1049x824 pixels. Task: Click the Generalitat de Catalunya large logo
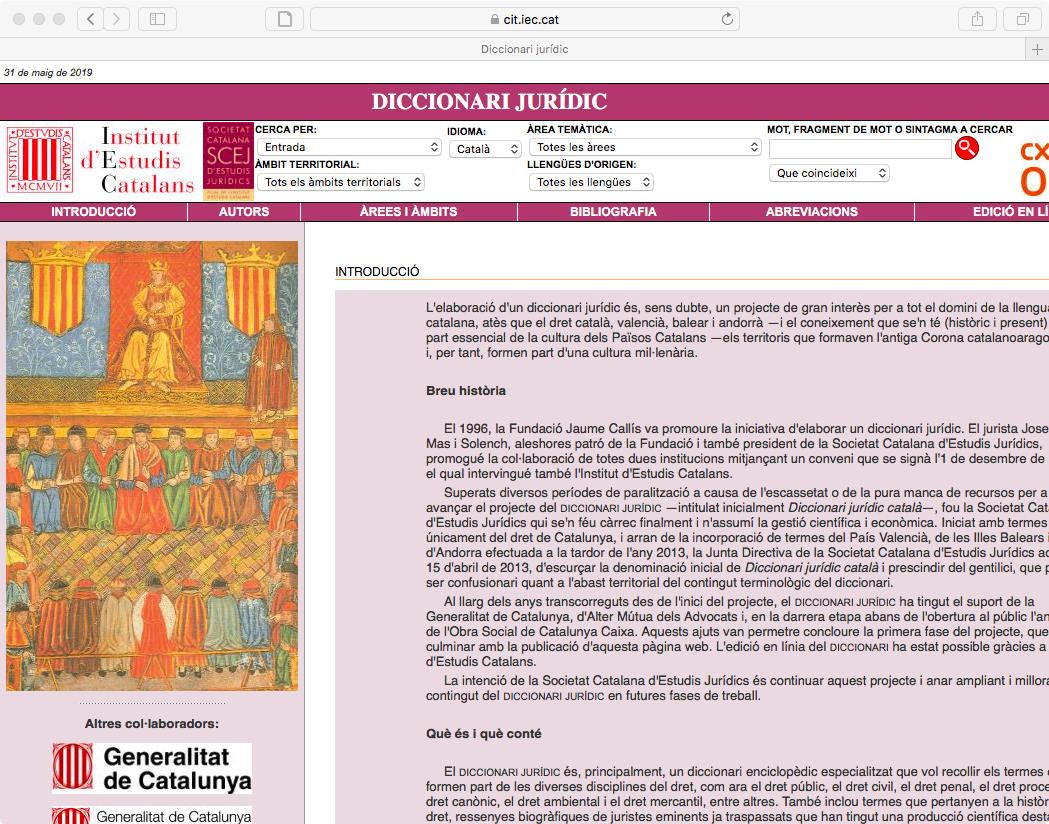pyautogui.click(x=153, y=768)
